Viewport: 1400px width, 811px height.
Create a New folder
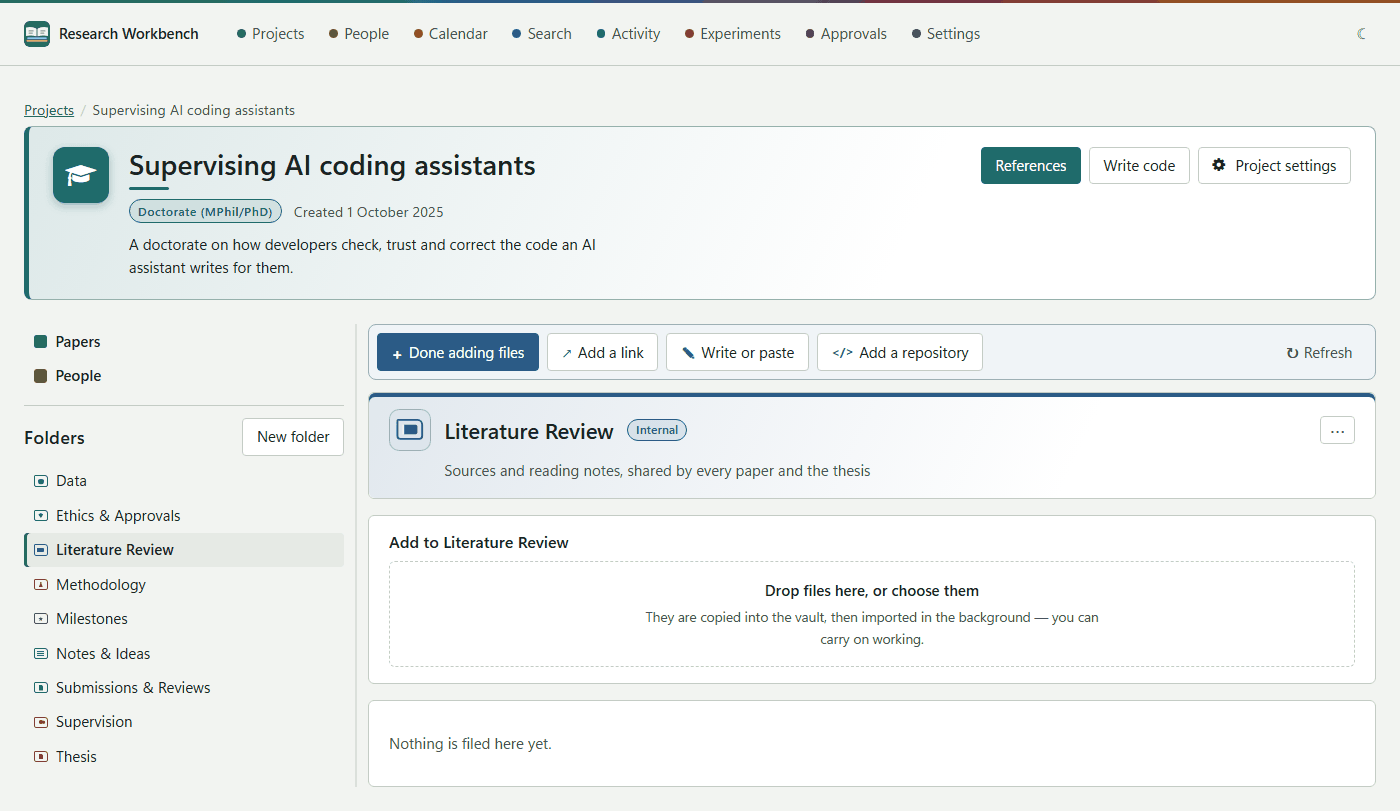(293, 437)
